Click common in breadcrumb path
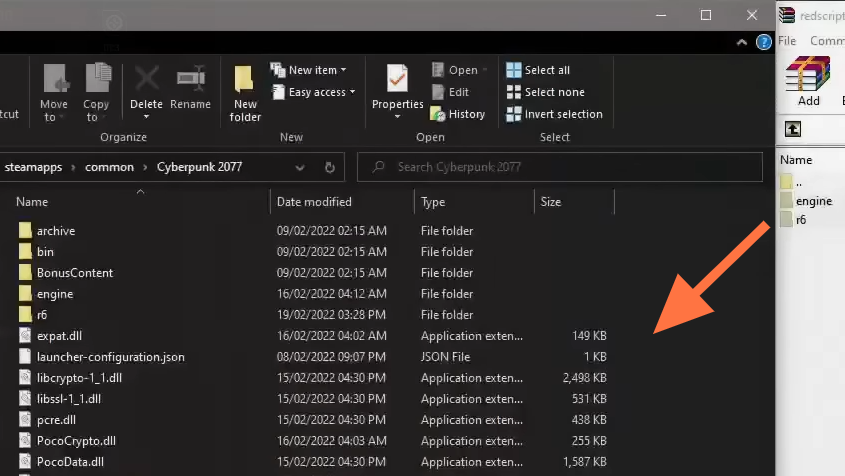 coord(109,167)
